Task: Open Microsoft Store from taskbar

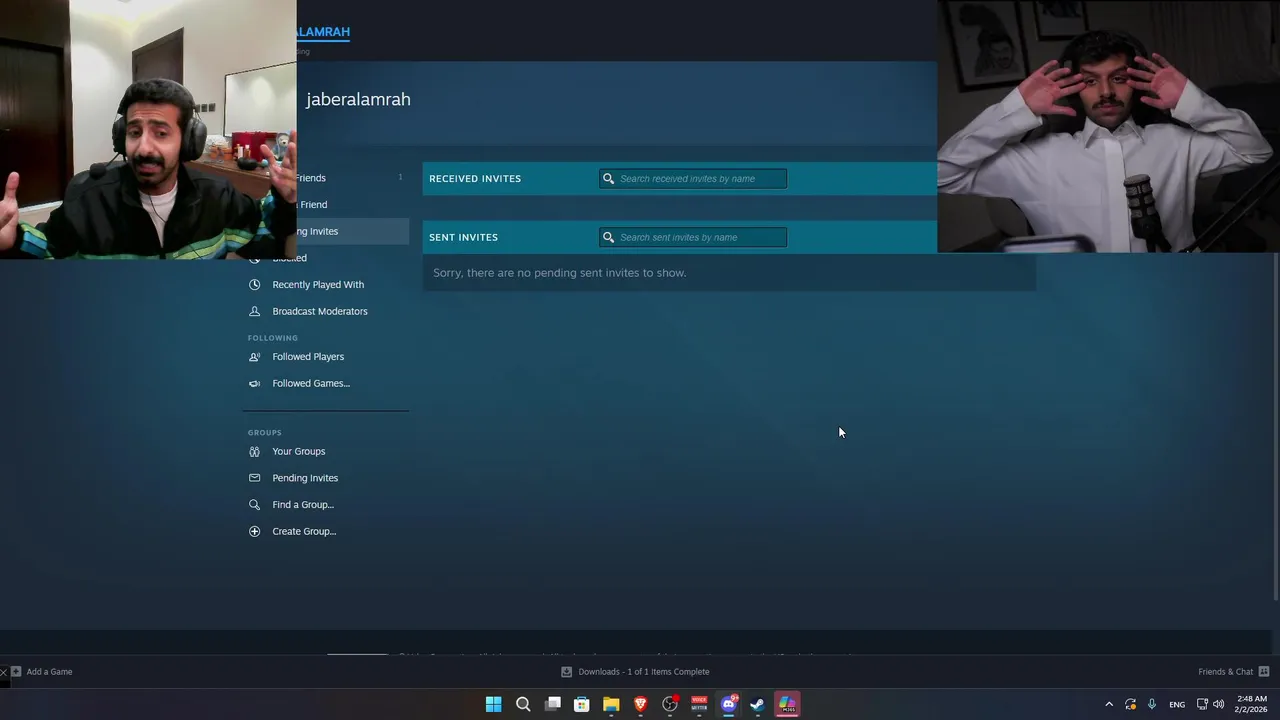Action: (581, 704)
